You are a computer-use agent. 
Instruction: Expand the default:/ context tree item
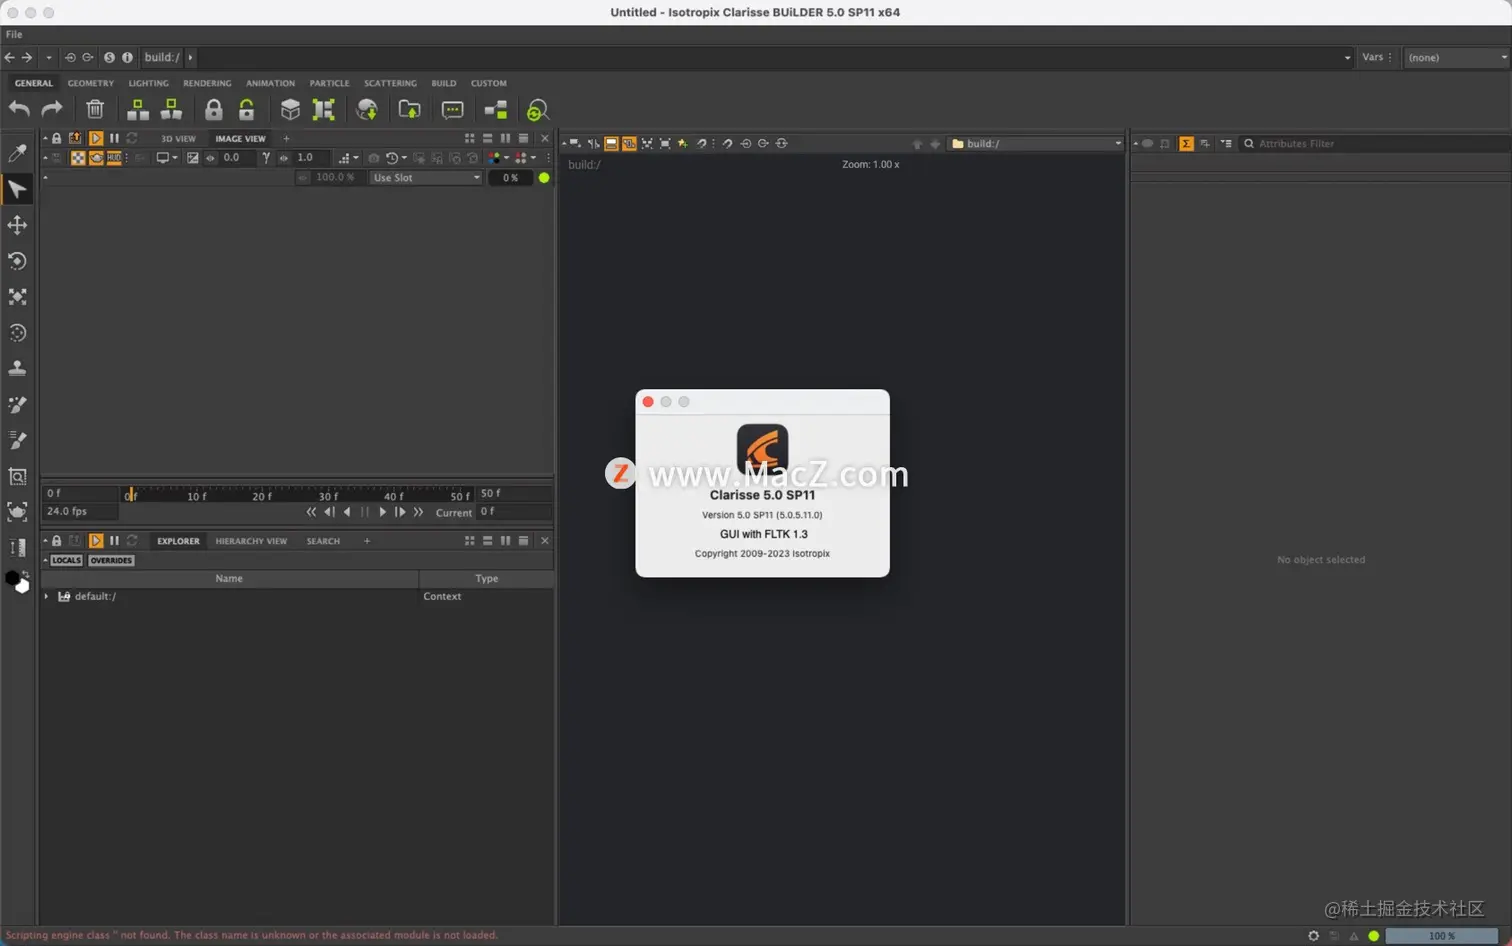[46, 596]
